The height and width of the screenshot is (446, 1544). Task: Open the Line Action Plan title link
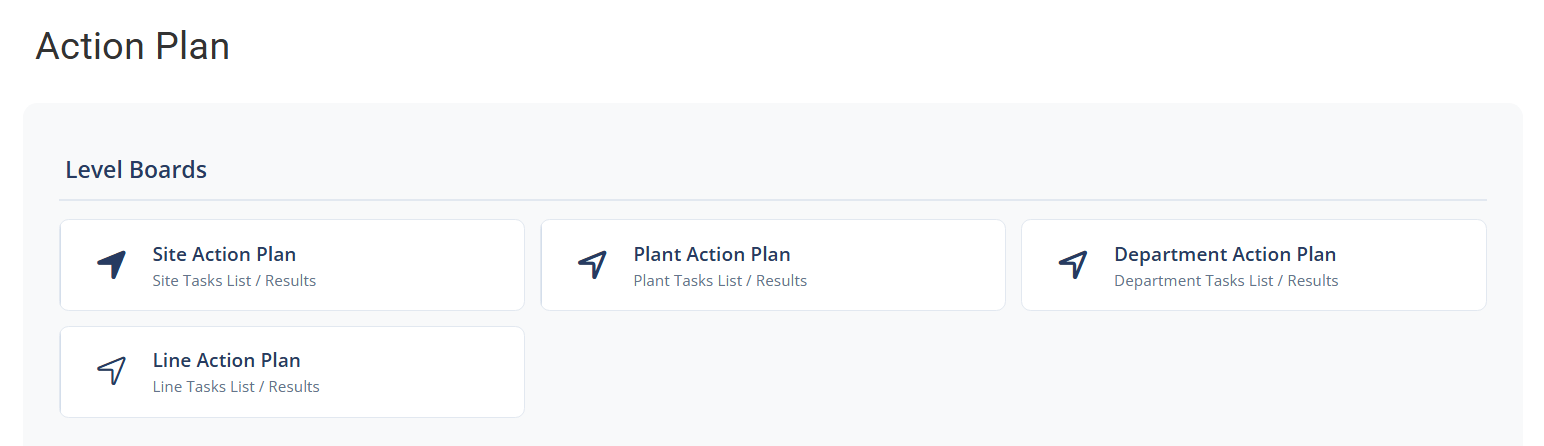(226, 360)
